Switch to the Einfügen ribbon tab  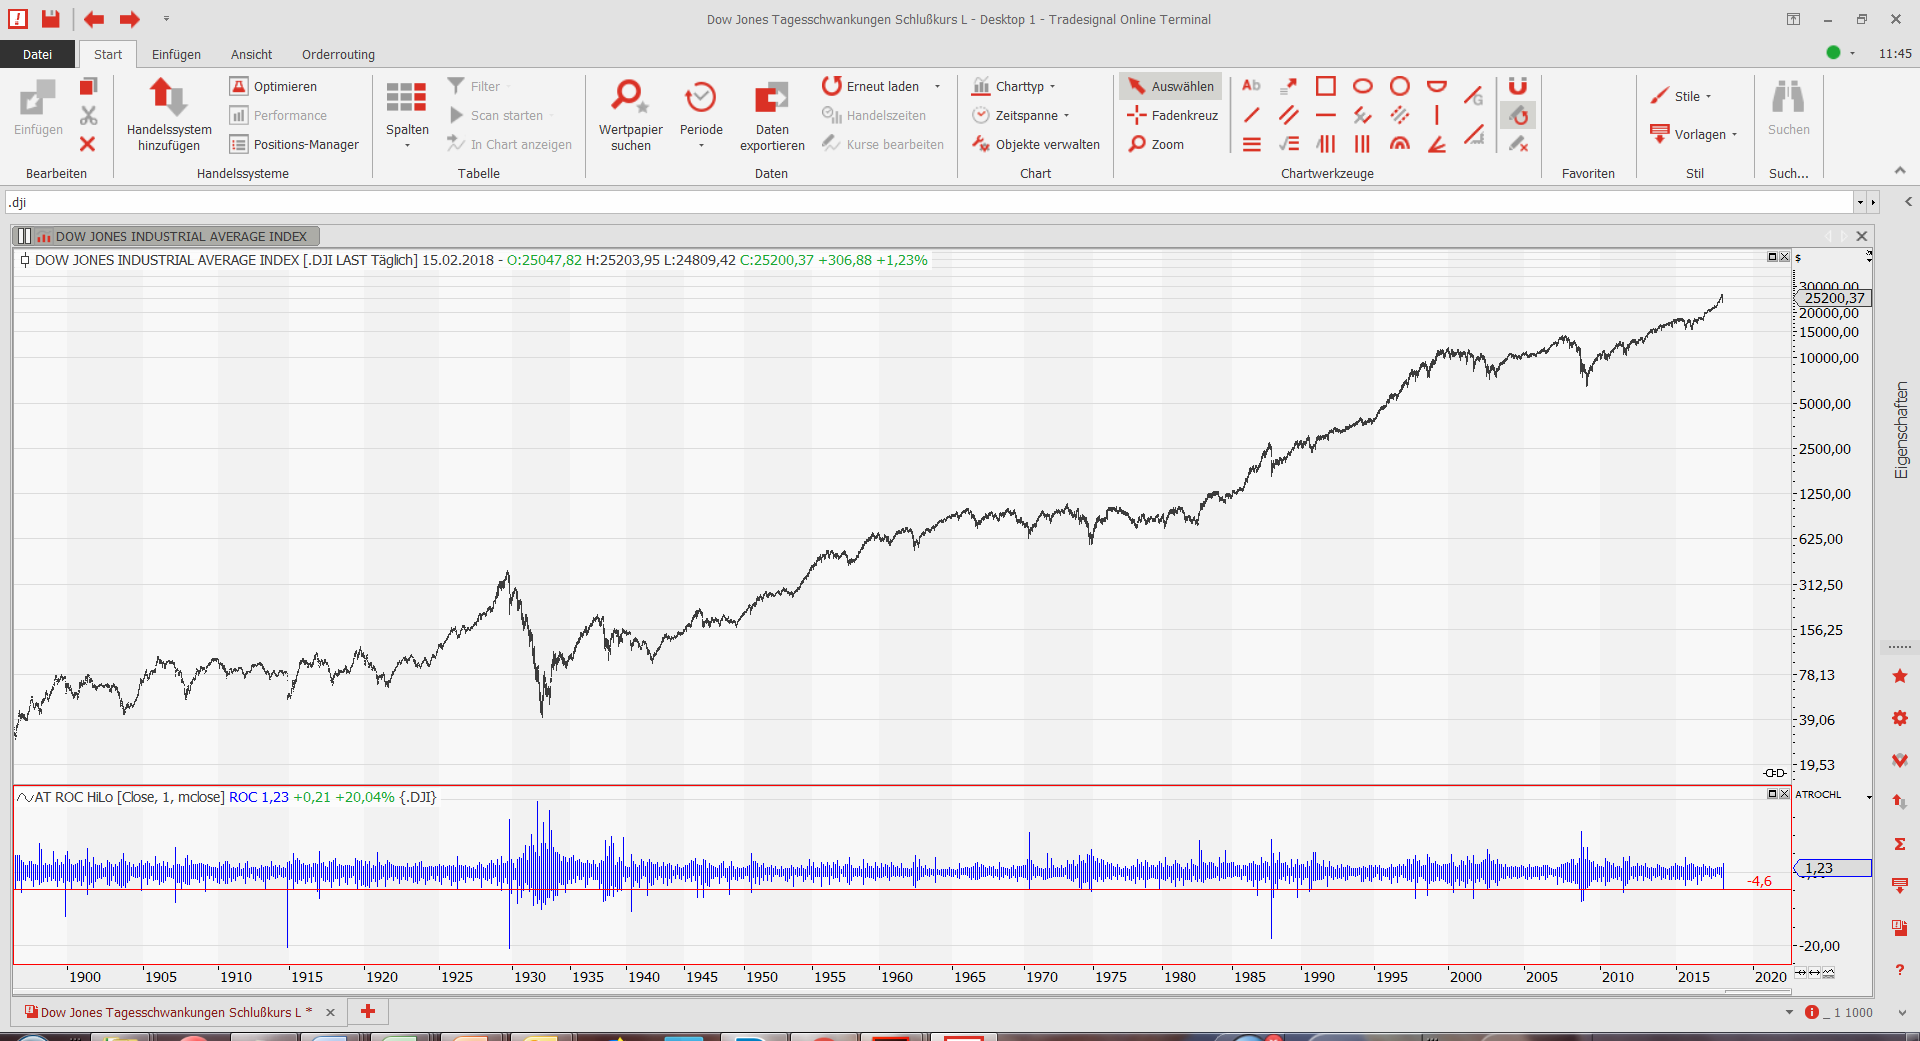coord(176,55)
